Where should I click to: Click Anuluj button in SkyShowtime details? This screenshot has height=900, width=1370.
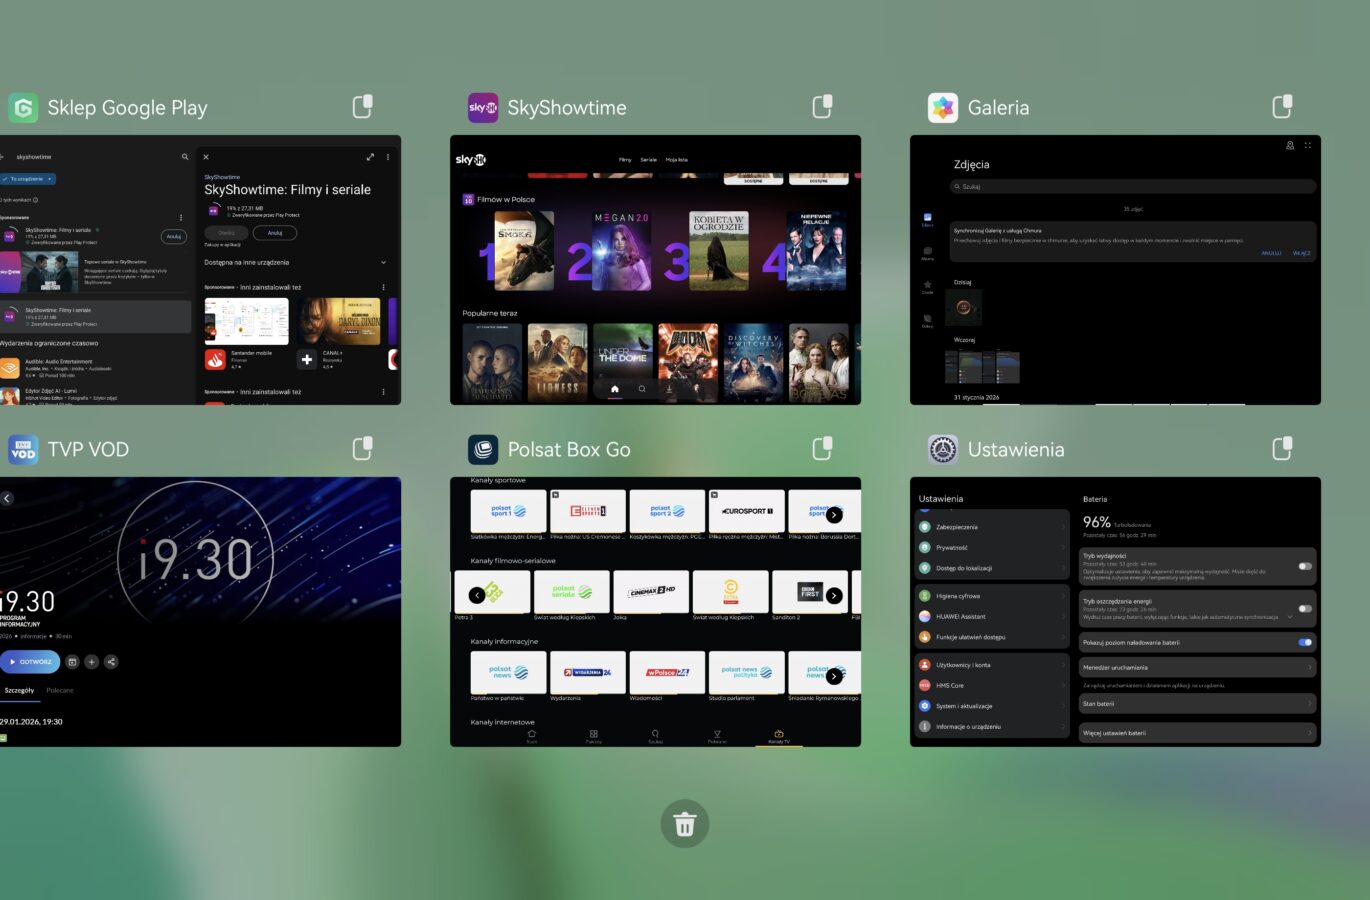pyautogui.click(x=275, y=233)
